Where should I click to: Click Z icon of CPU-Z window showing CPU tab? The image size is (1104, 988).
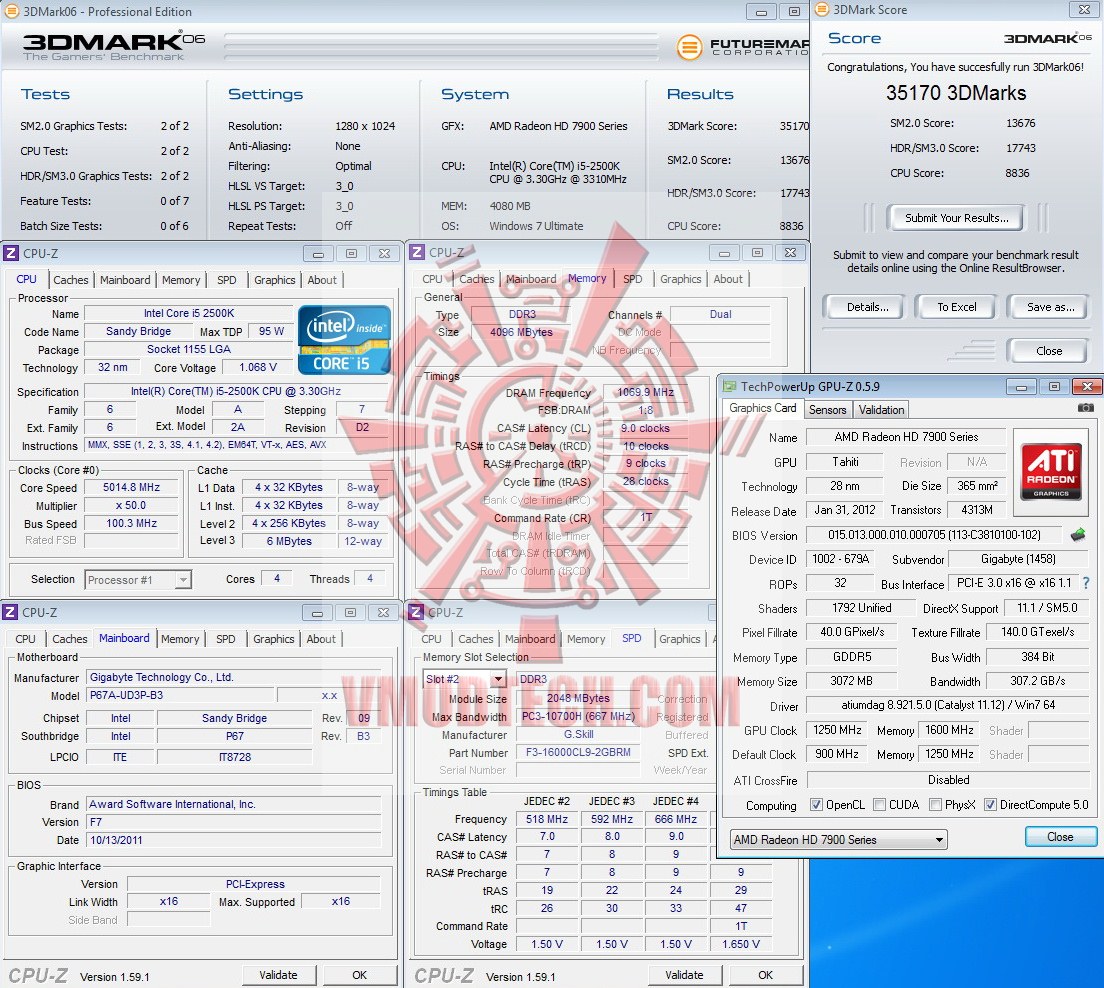(11, 254)
